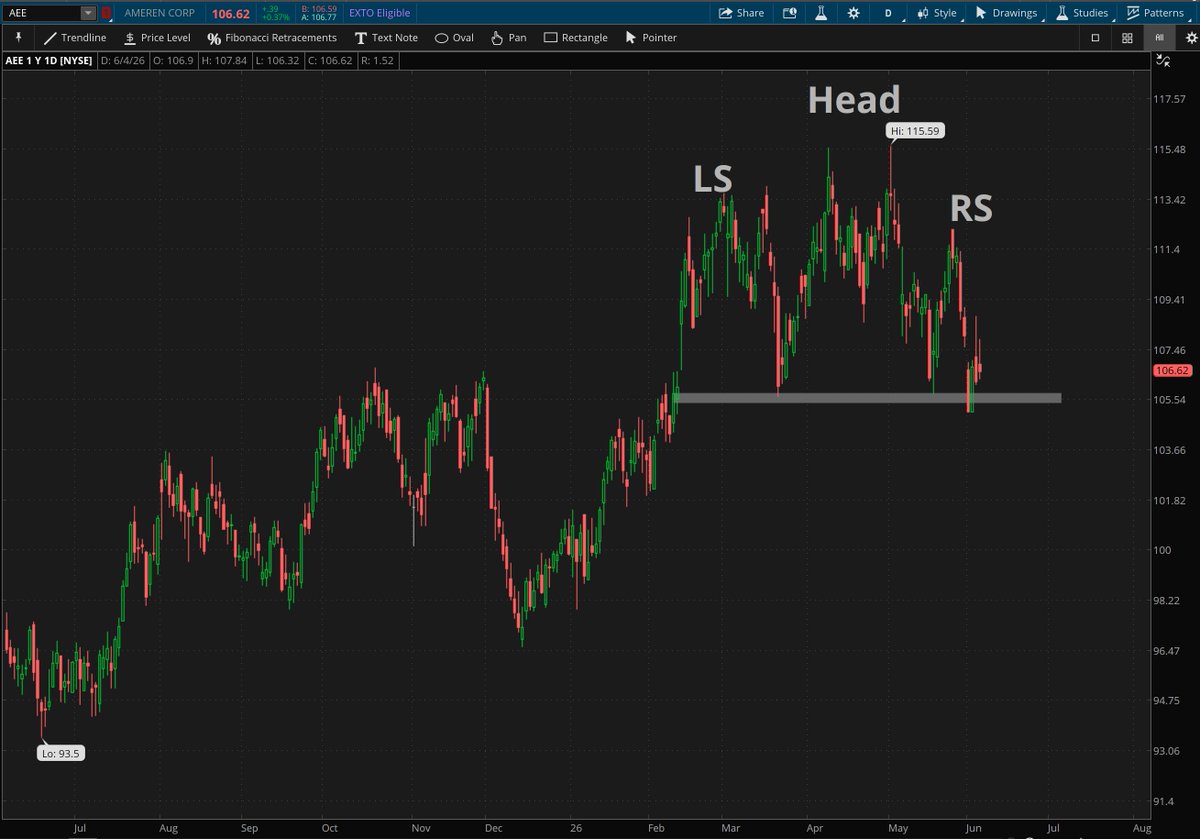This screenshot has width=1200, height=839.
Task: Click the AEE 1 Y 1D [NYSE] chart label
Action: coord(49,61)
